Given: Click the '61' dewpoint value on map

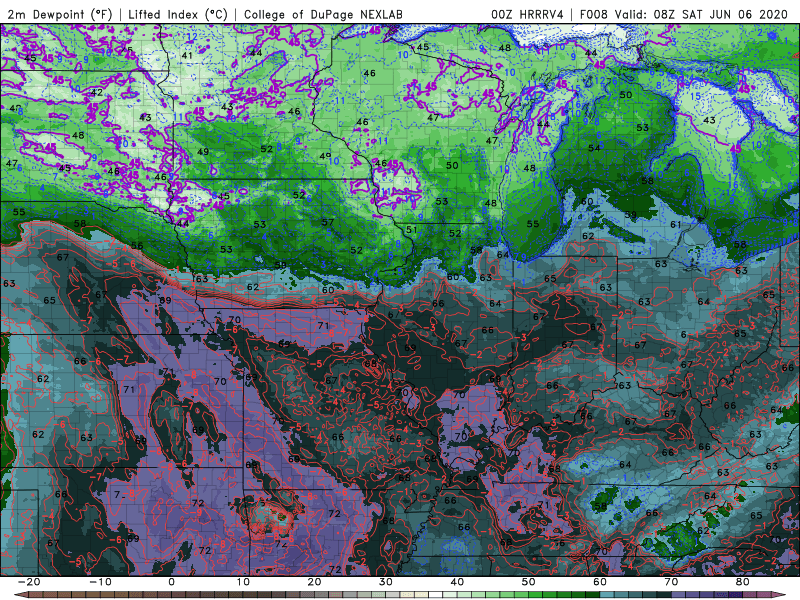Looking at the screenshot, I should (x=676, y=224).
